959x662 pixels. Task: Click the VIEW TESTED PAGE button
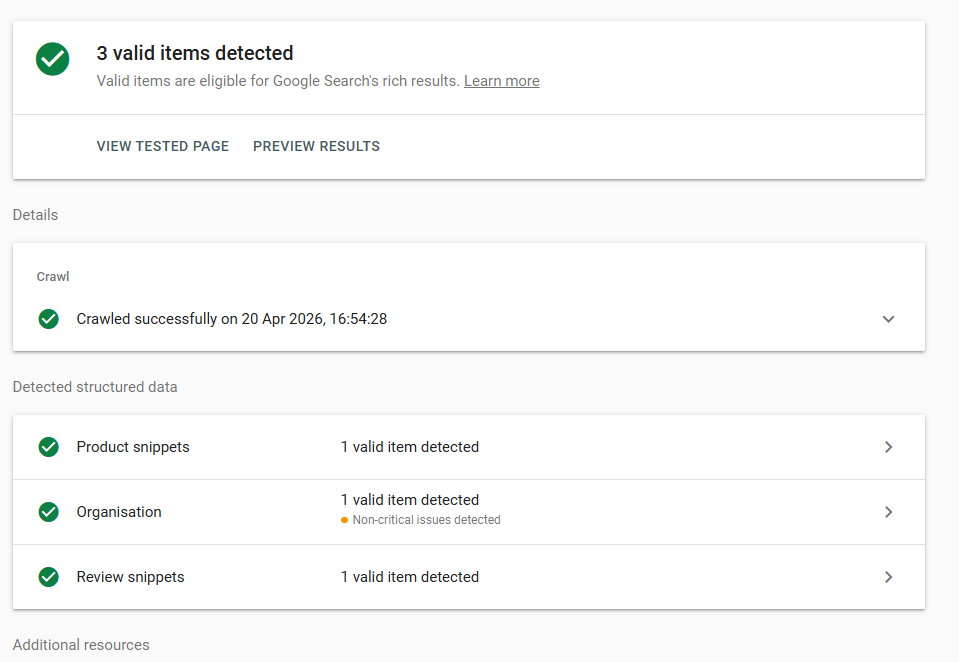(163, 146)
